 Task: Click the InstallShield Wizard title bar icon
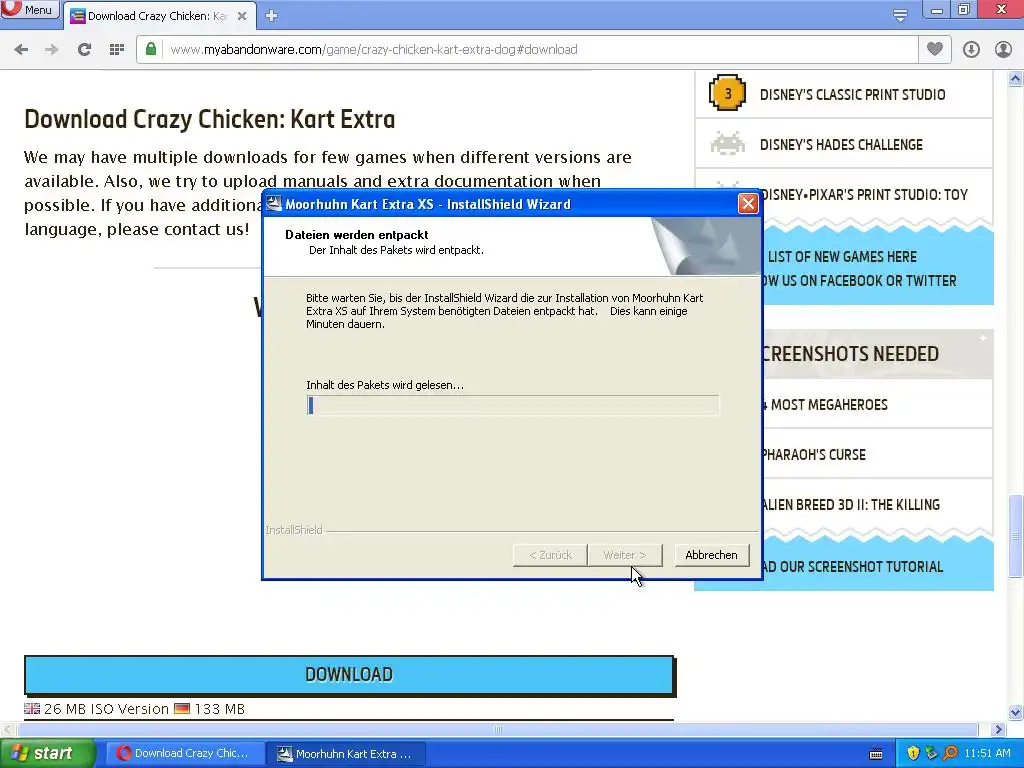pos(274,204)
